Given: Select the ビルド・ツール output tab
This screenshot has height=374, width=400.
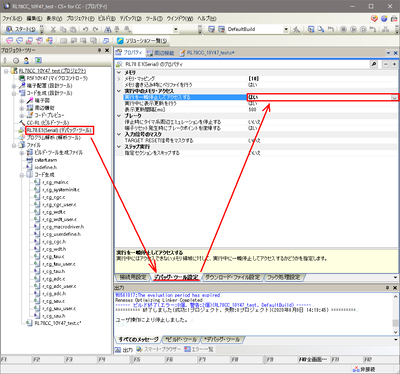Looking at the screenshot, I should (181, 340).
